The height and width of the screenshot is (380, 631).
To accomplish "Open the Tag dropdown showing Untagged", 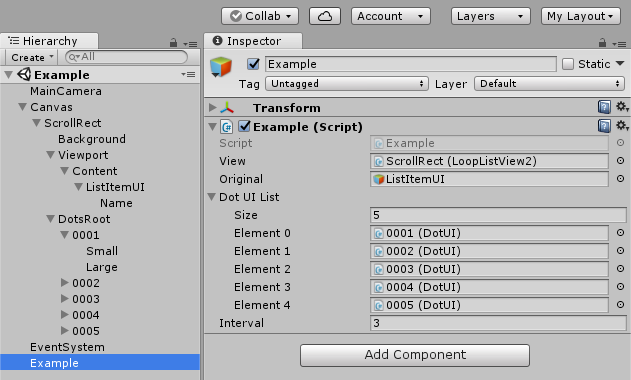I will 347,84.
